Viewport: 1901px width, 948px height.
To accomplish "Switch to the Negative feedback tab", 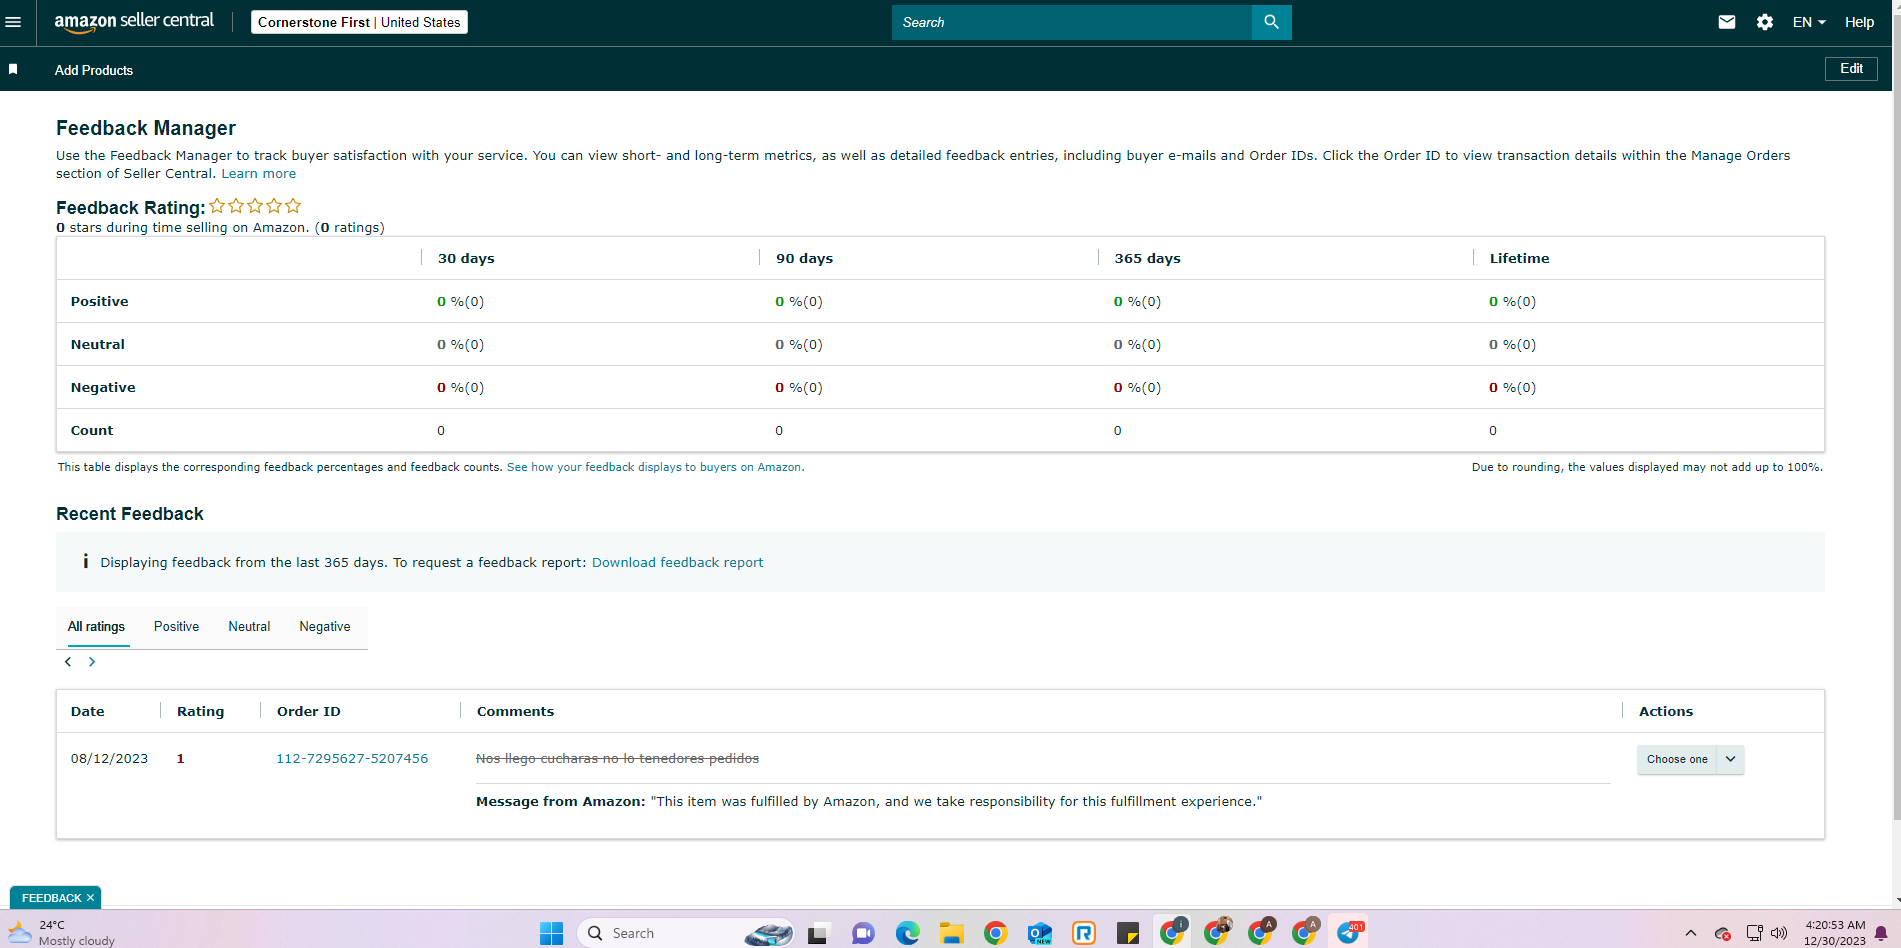I will [325, 627].
